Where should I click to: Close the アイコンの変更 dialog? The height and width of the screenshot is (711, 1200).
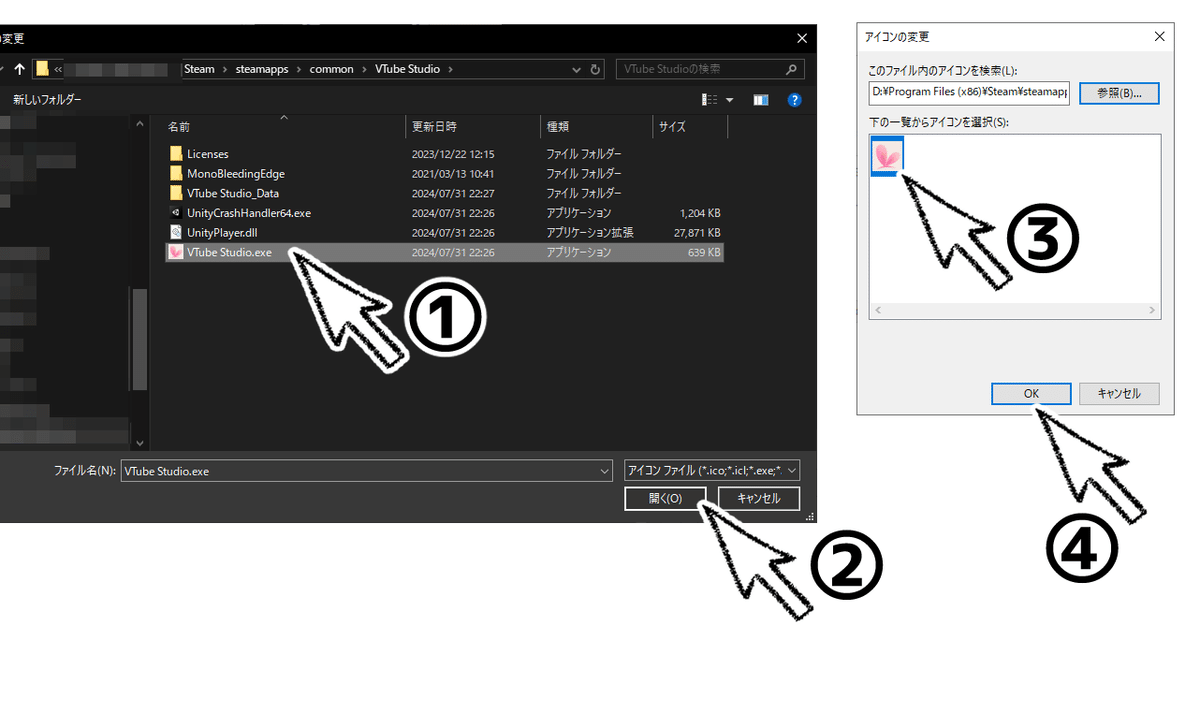coord(1159,36)
